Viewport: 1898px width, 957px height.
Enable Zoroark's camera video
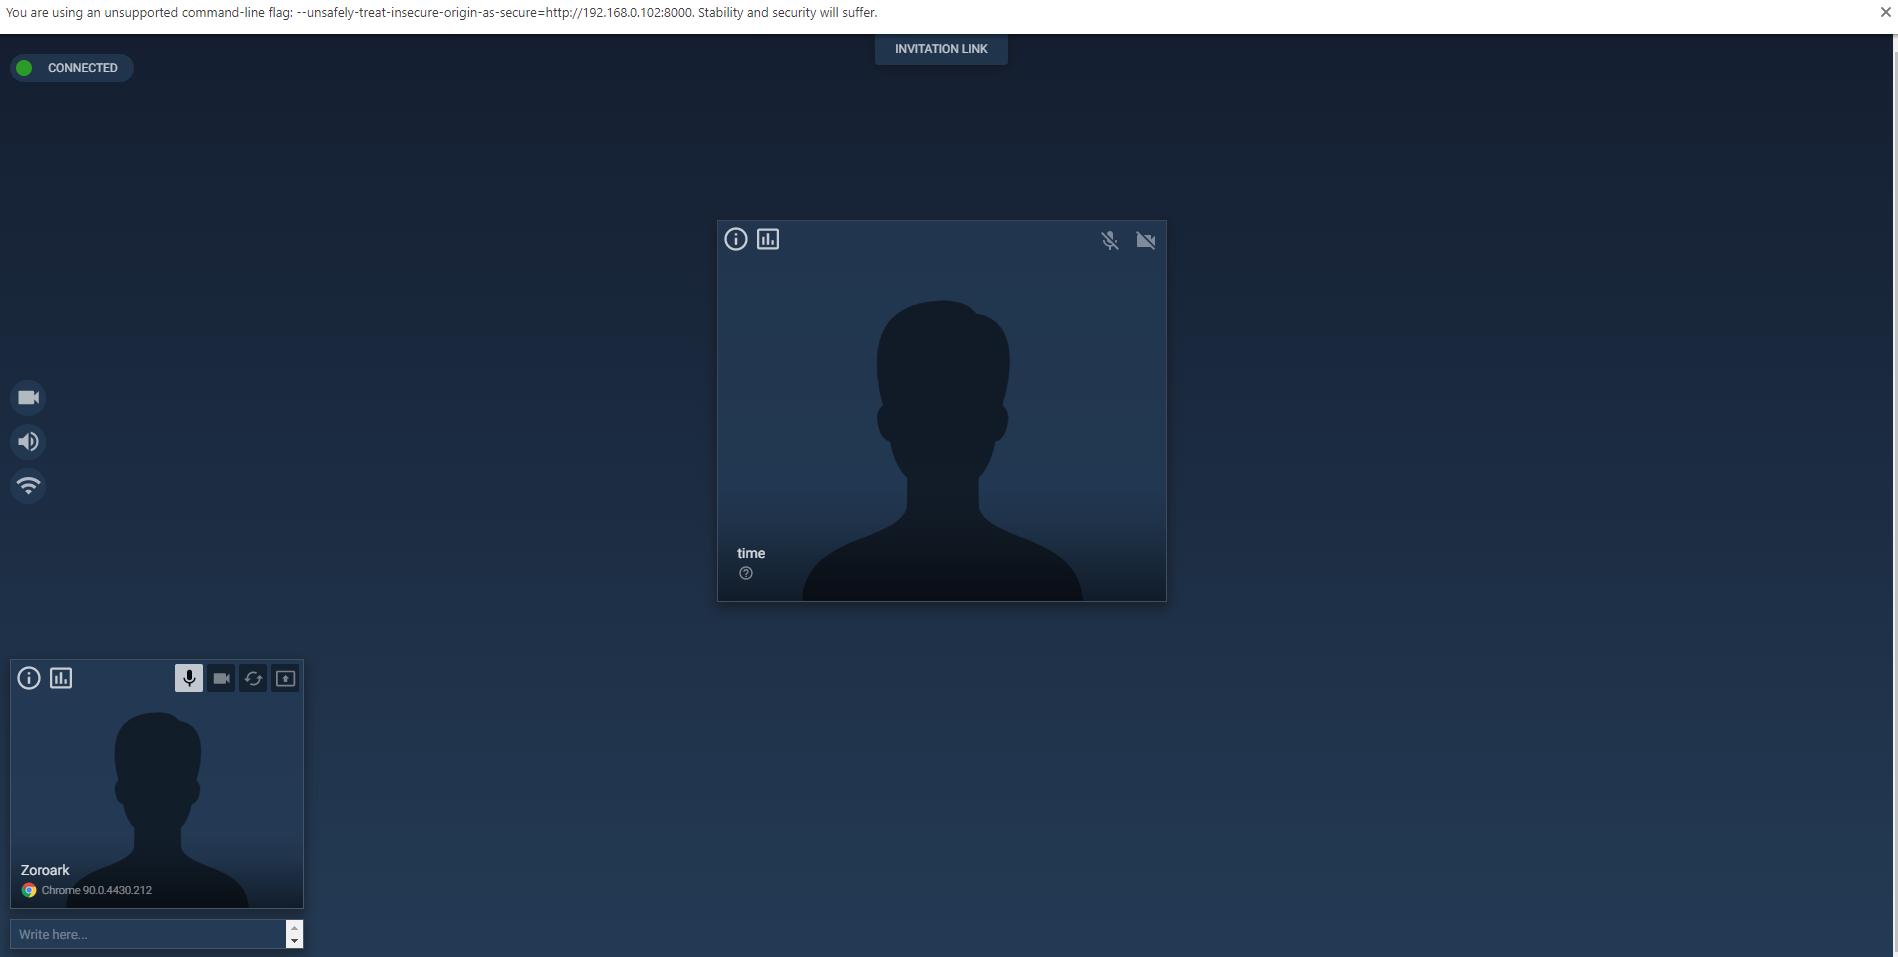click(x=221, y=678)
